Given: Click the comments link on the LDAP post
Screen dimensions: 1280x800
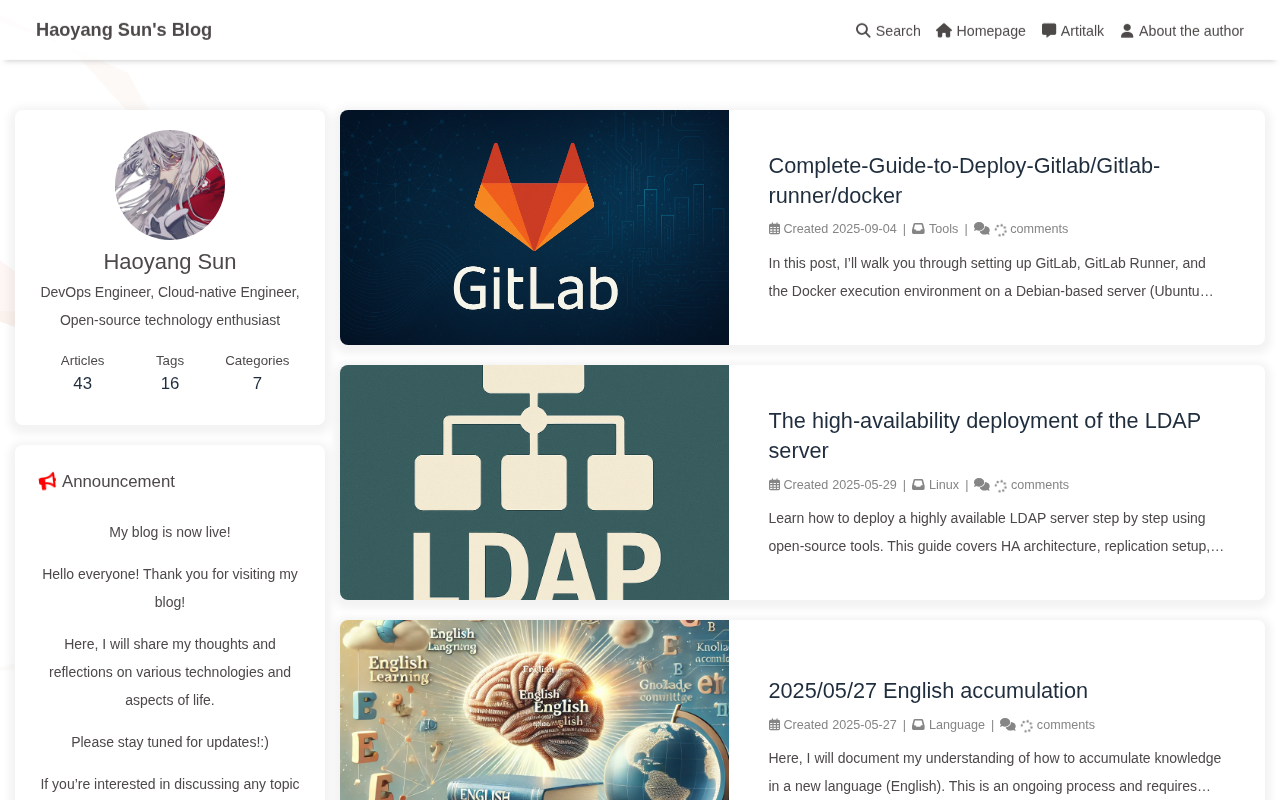Looking at the screenshot, I should [1040, 485].
